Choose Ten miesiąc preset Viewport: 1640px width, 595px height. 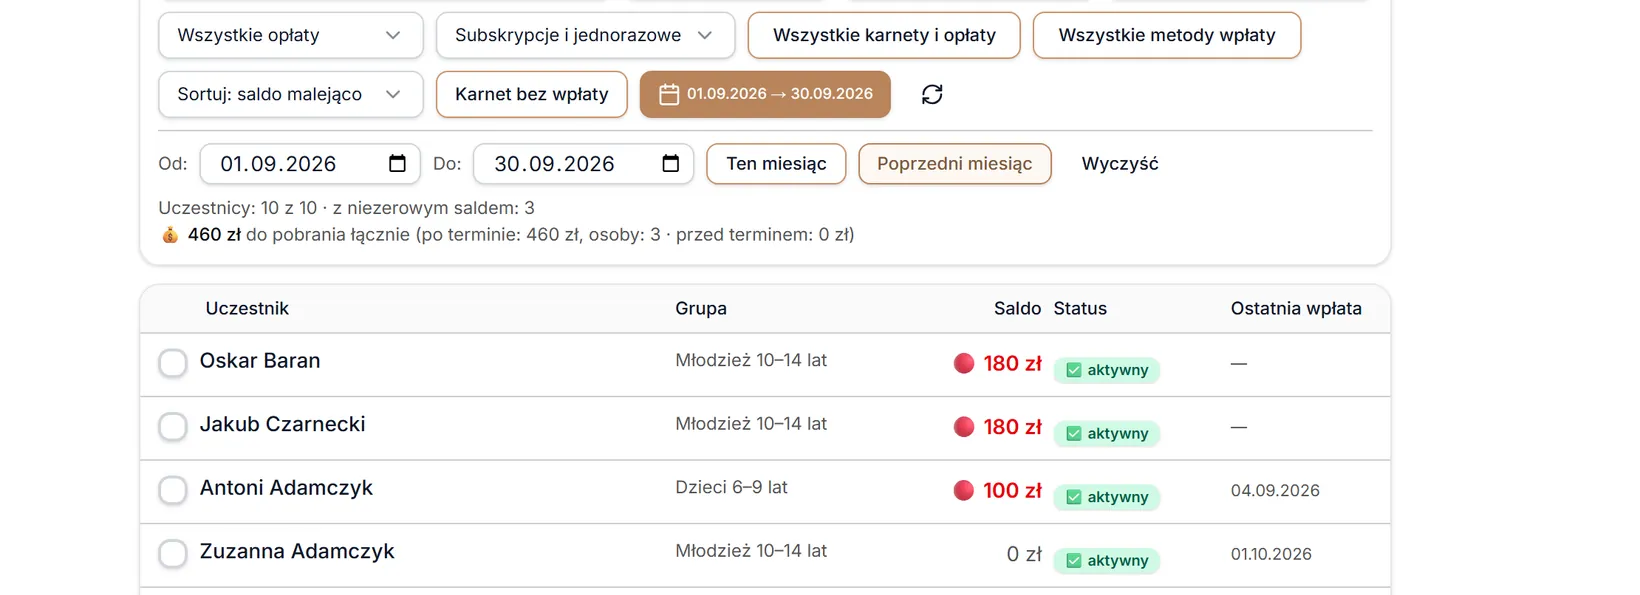[x=776, y=164]
